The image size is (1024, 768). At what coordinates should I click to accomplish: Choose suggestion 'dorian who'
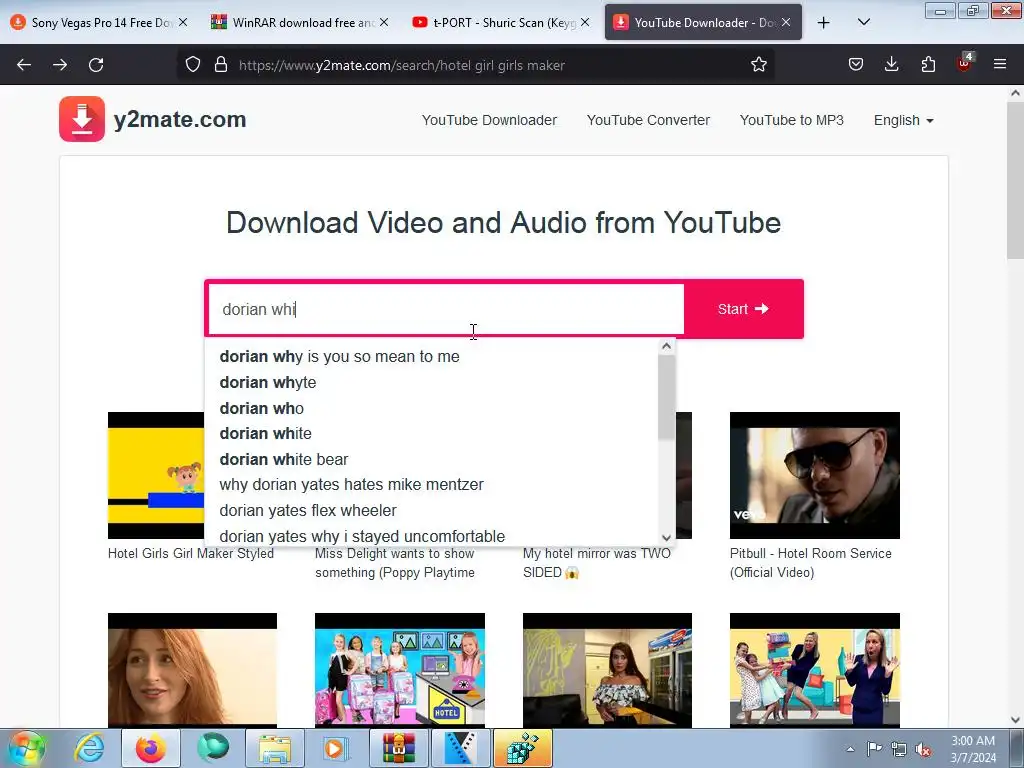point(432,408)
